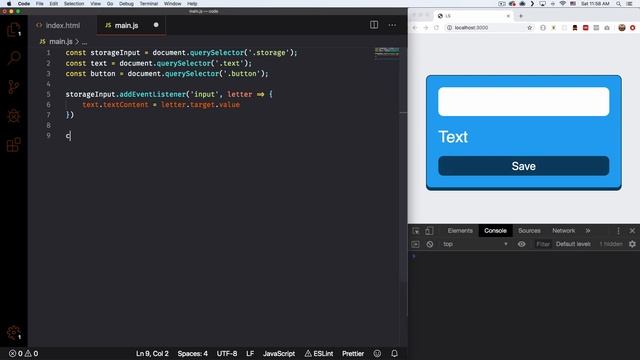This screenshot has height=360, width=640.
Task: Open the Manage gear in activity bar
Action: click(13, 332)
